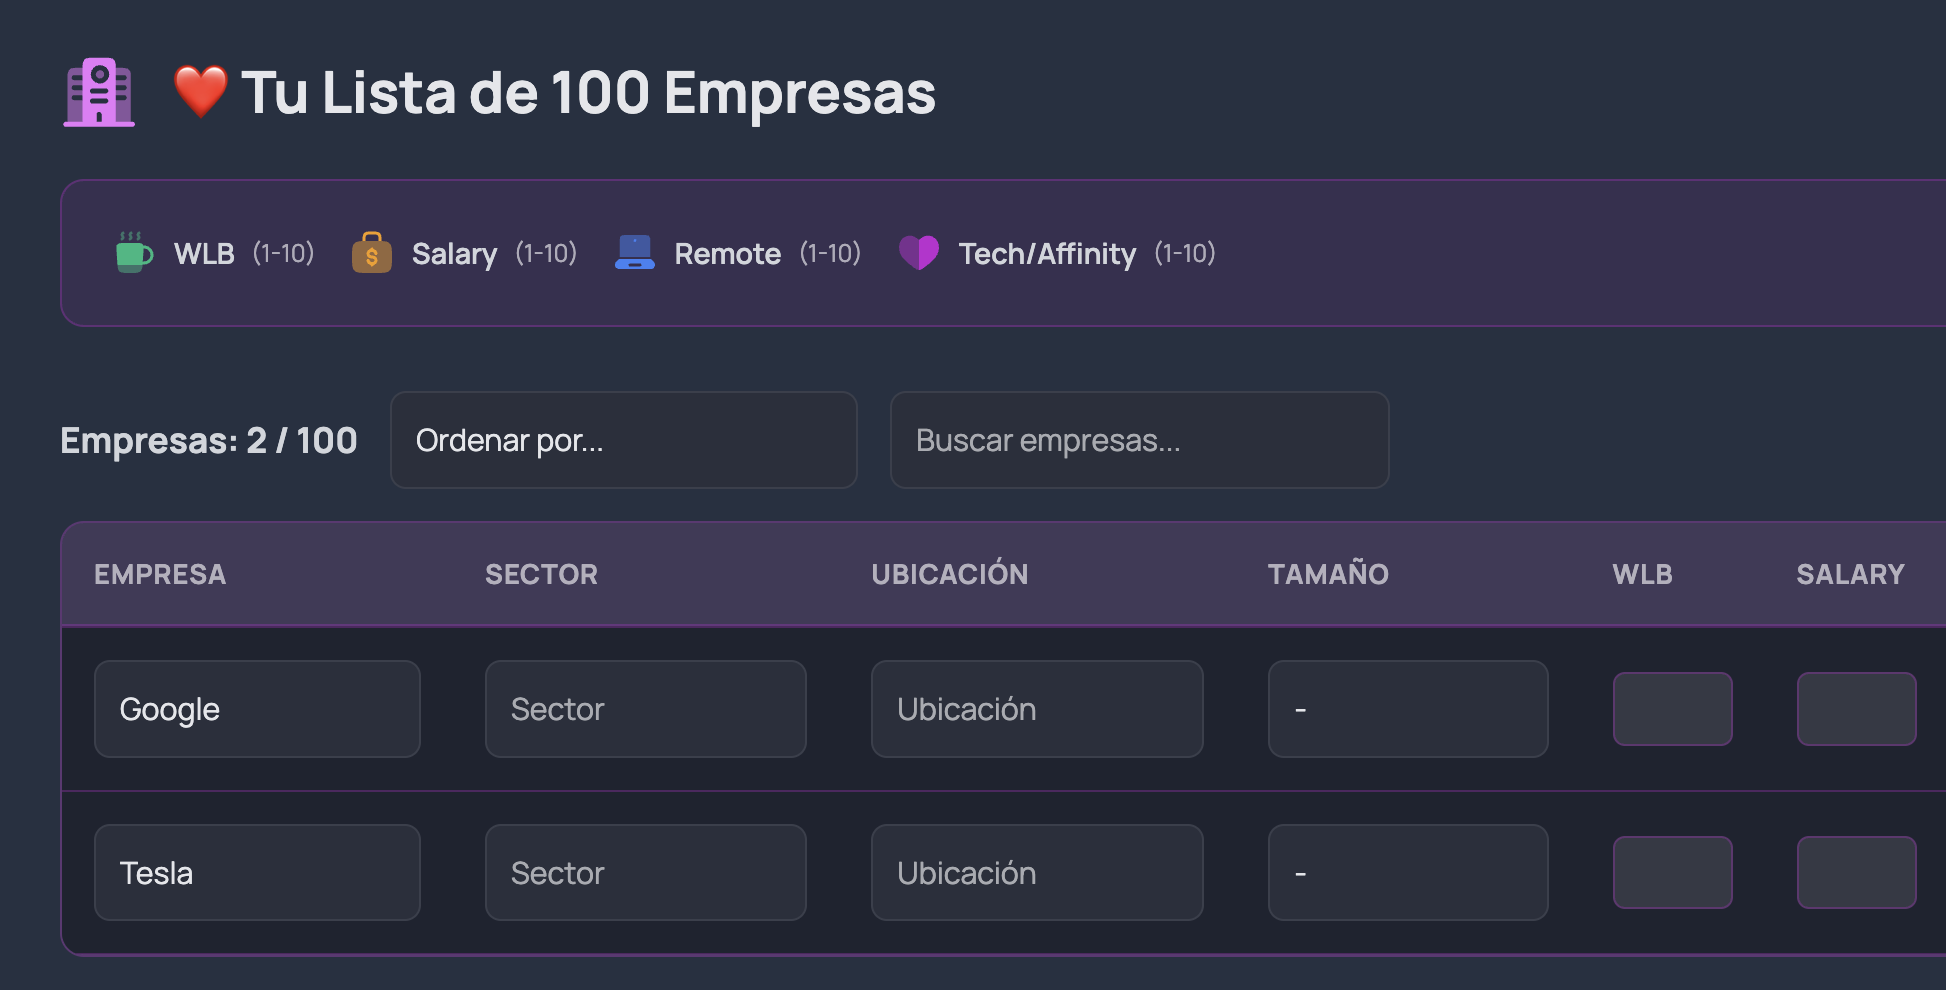
Task: Click the SECTOR column header
Action: (x=541, y=574)
